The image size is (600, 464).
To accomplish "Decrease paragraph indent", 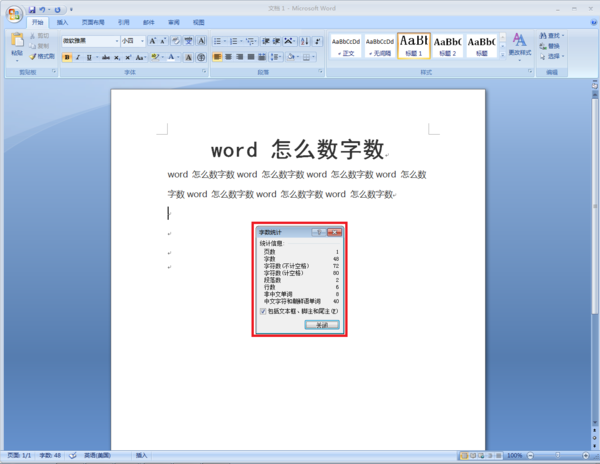I will 266,41.
